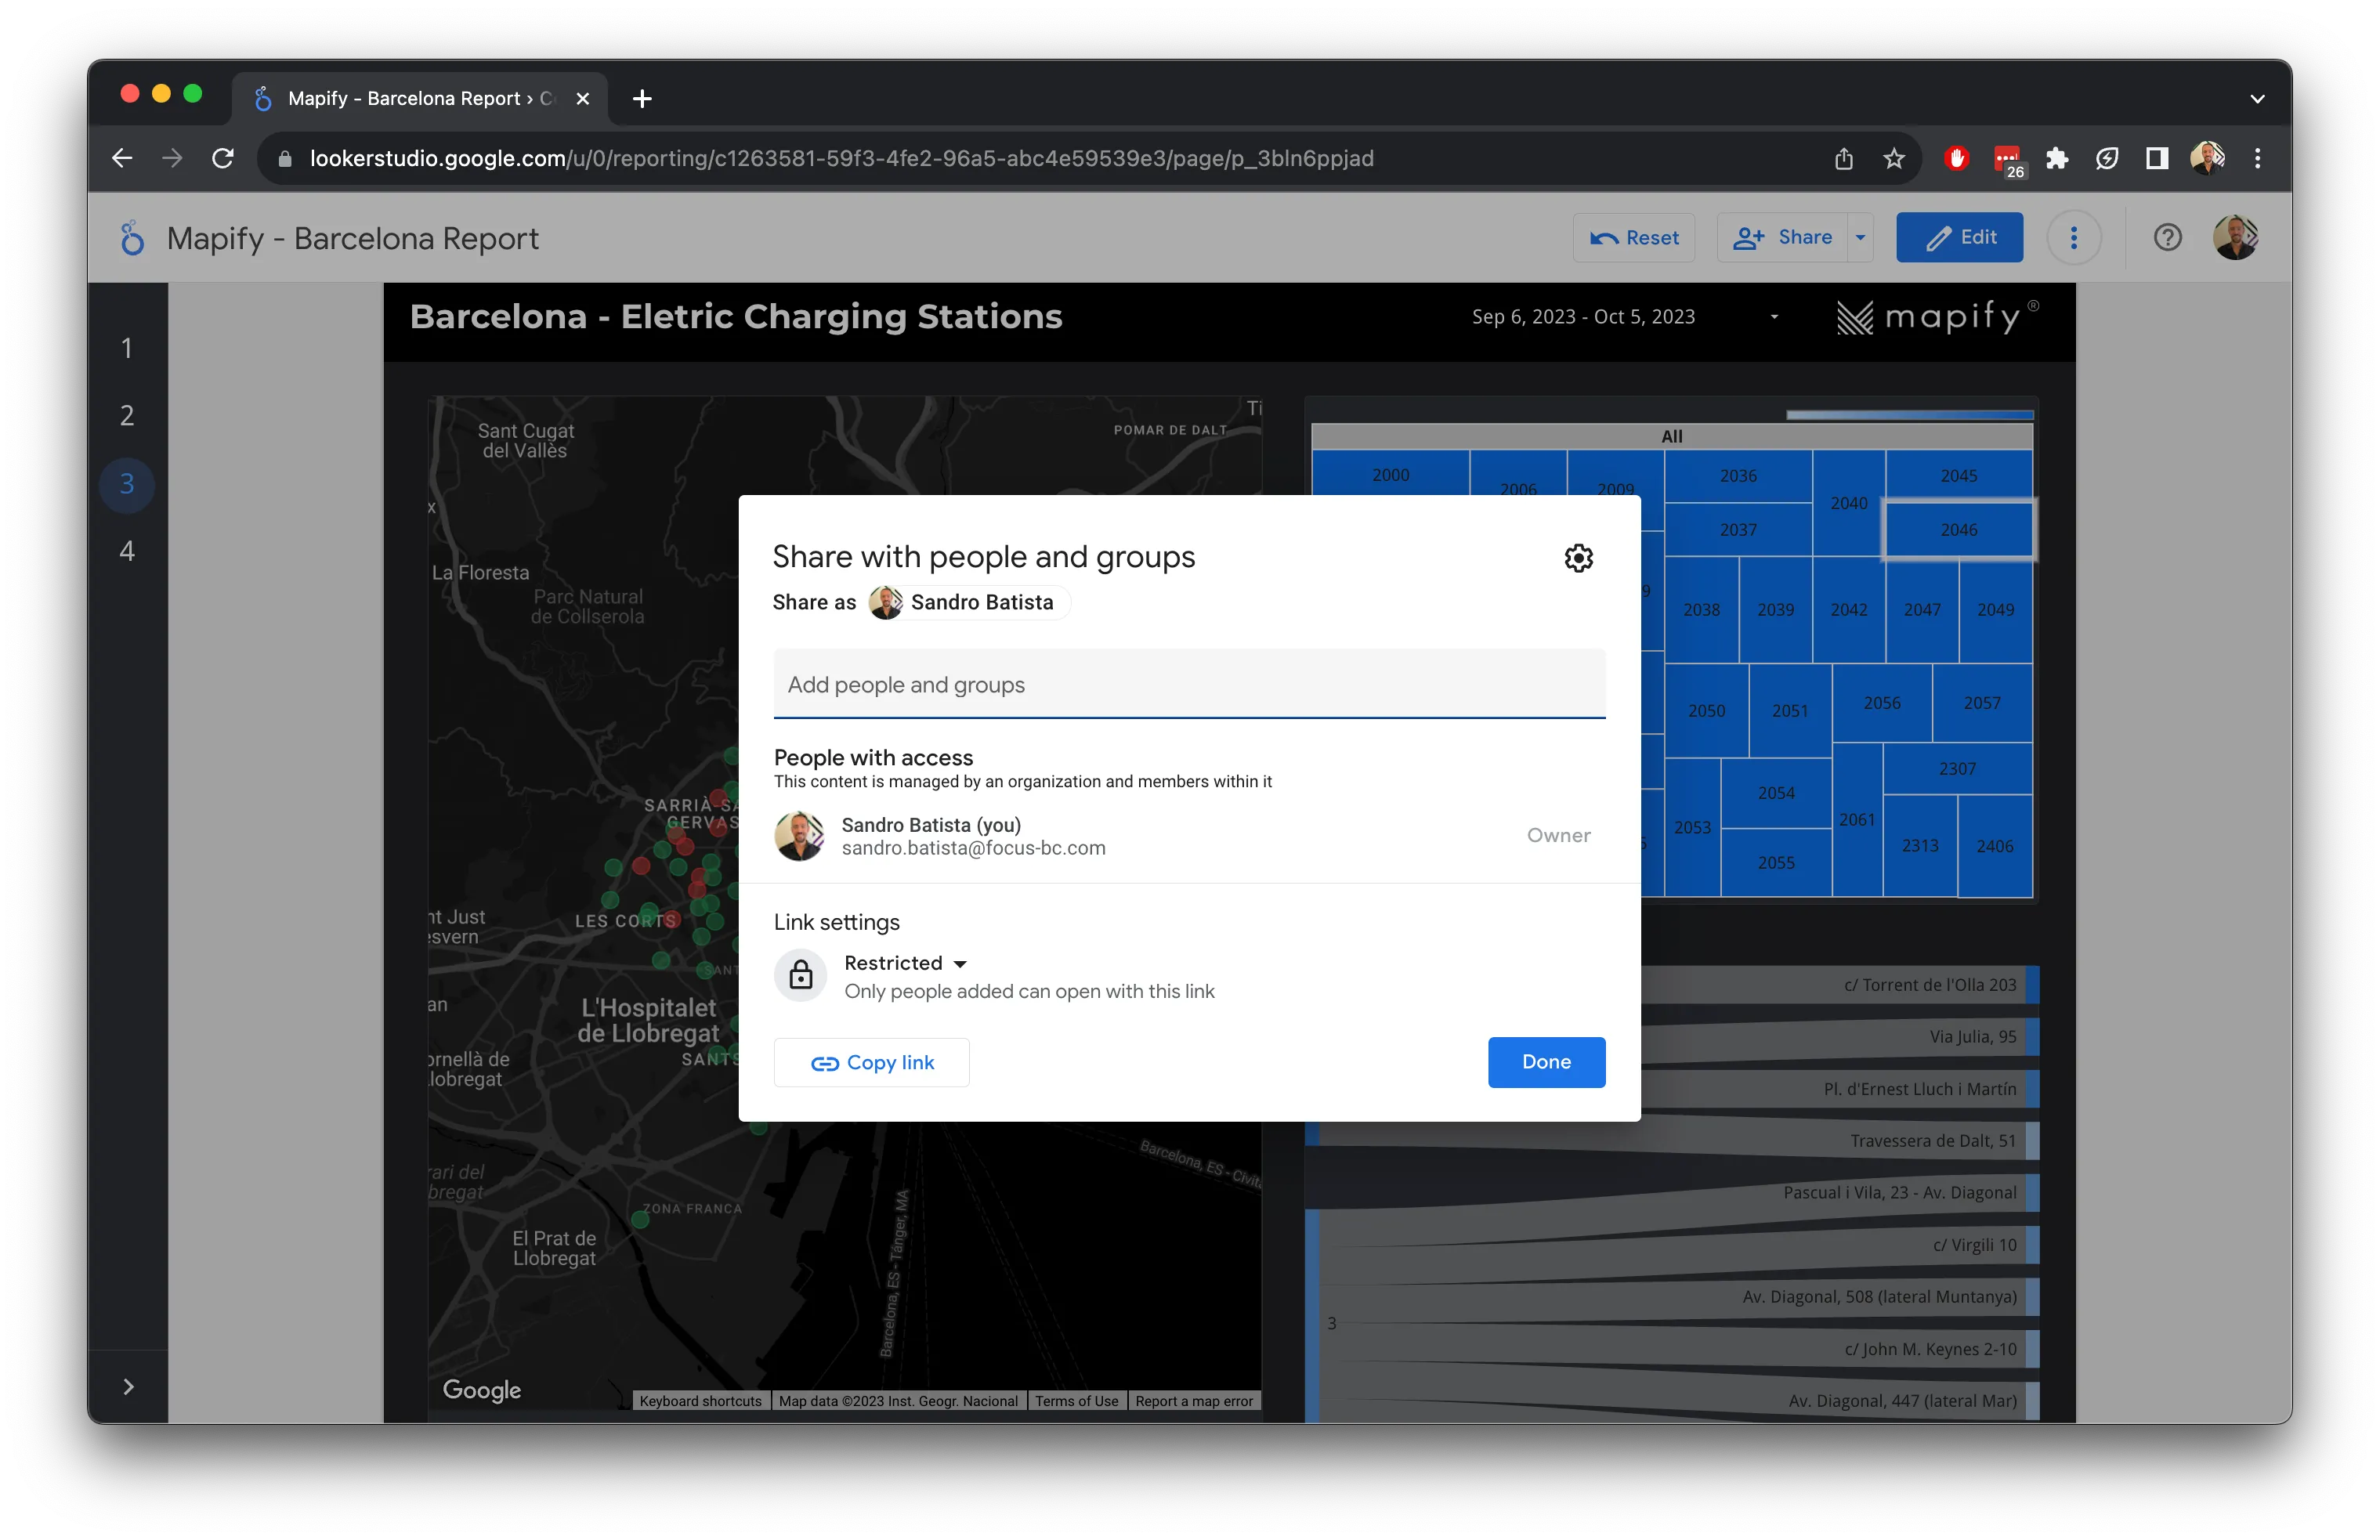The width and height of the screenshot is (2380, 1540).
Task: Open Chrome profile avatar in toolbar
Action: point(2207,158)
